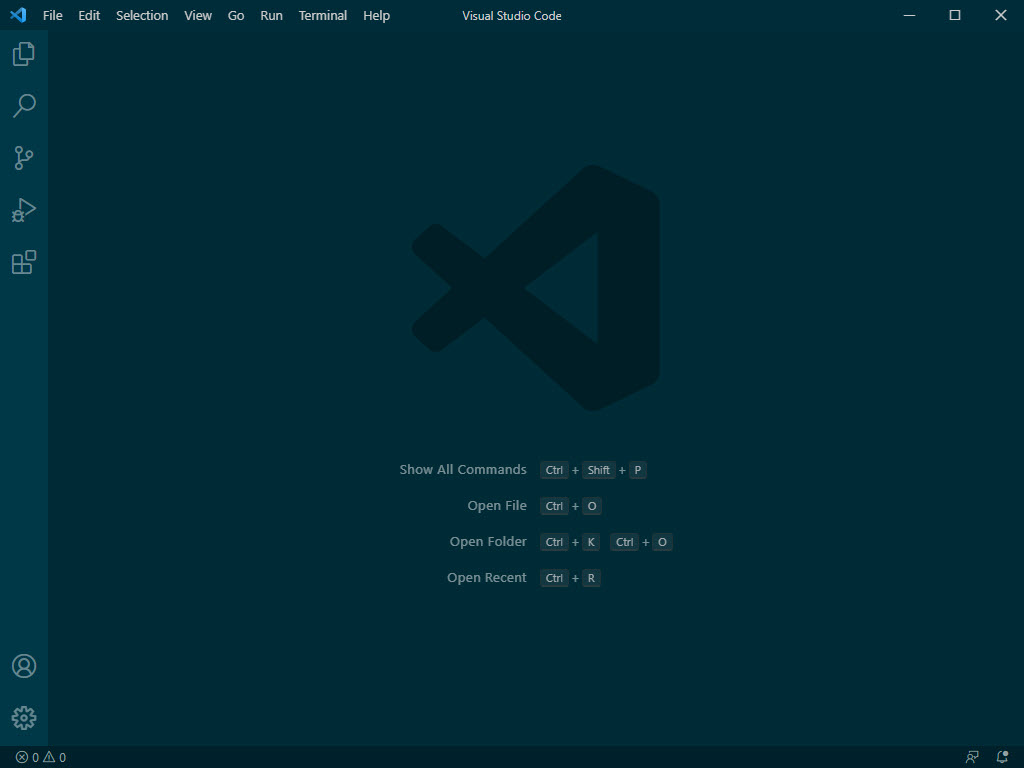1024x768 pixels.
Task: Click the errors and warnings status bar indicator
Action: [x=42, y=757]
